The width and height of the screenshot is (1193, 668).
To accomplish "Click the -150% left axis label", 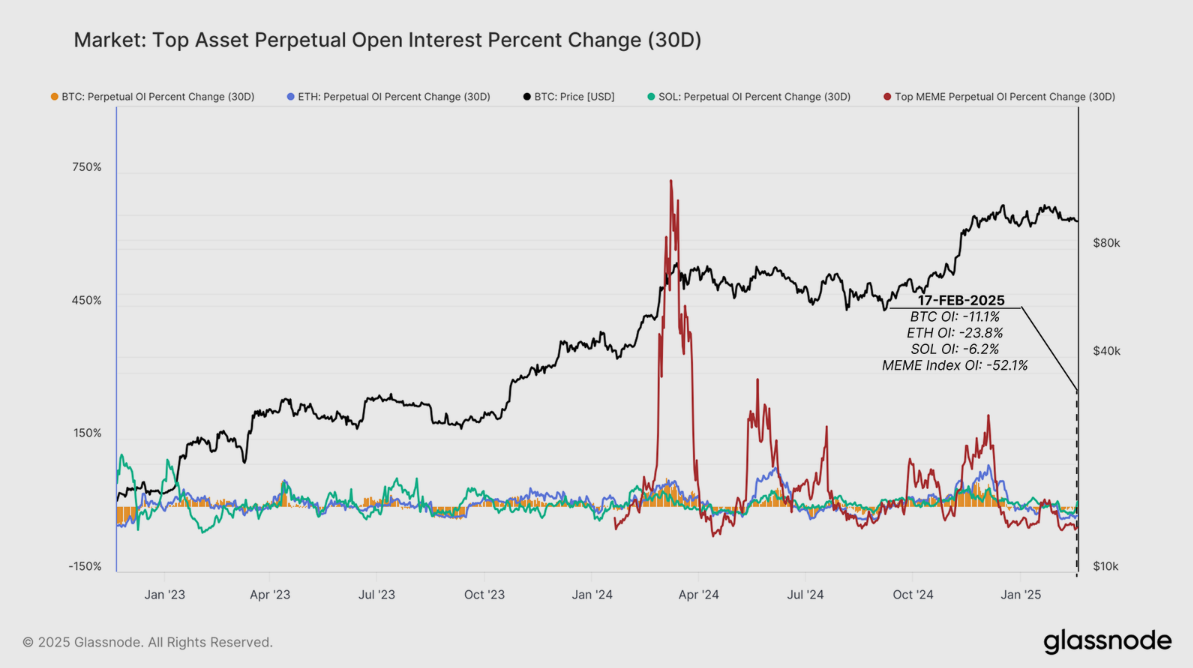I will (85, 567).
